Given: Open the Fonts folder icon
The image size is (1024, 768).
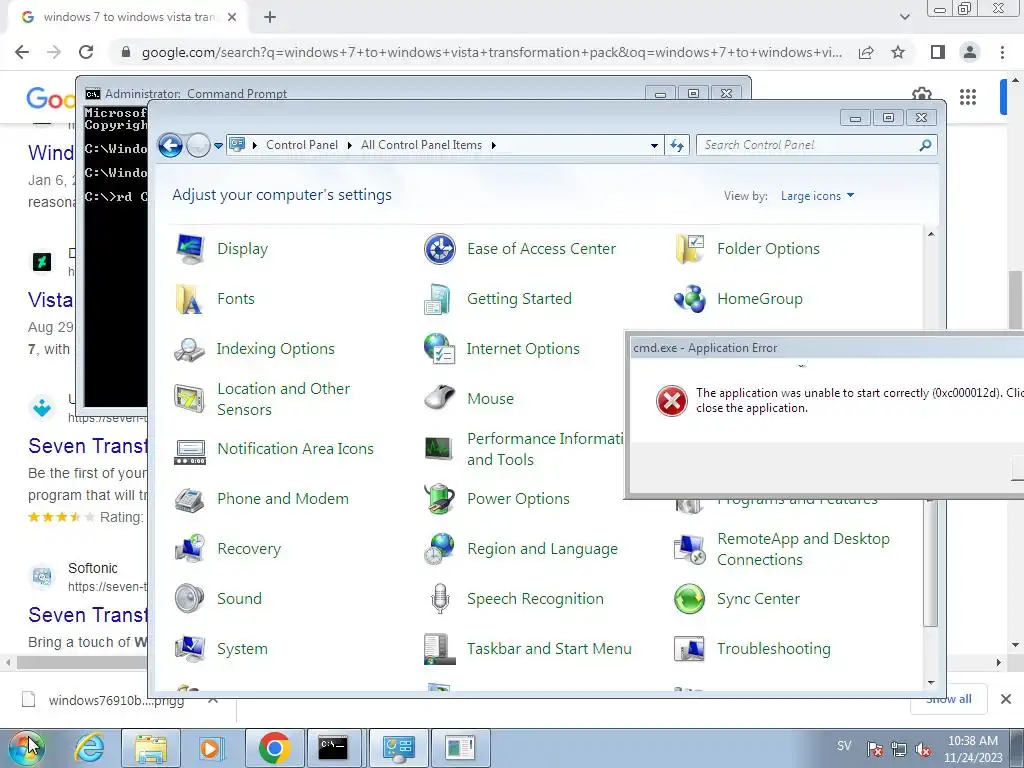Looking at the screenshot, I should pos(190,299).
